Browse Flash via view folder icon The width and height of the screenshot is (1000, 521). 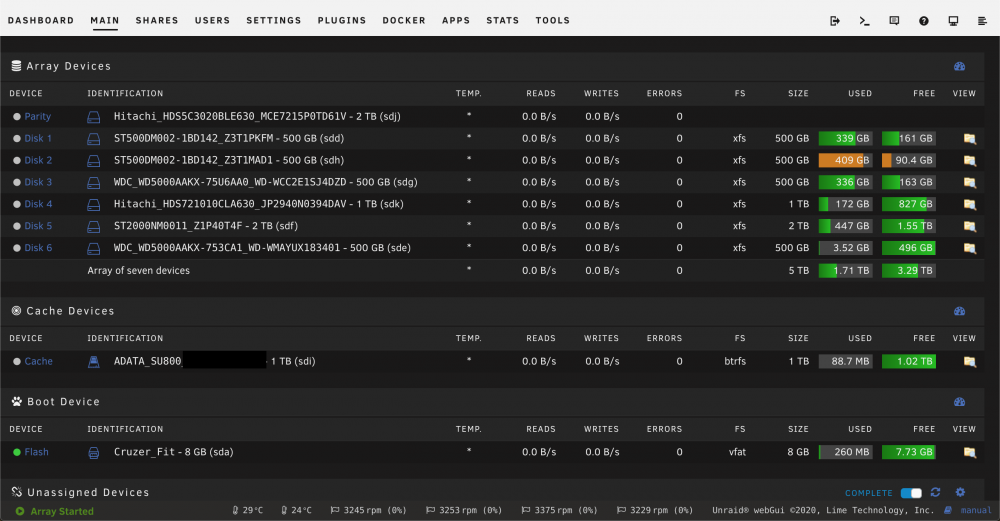point(969,452)
